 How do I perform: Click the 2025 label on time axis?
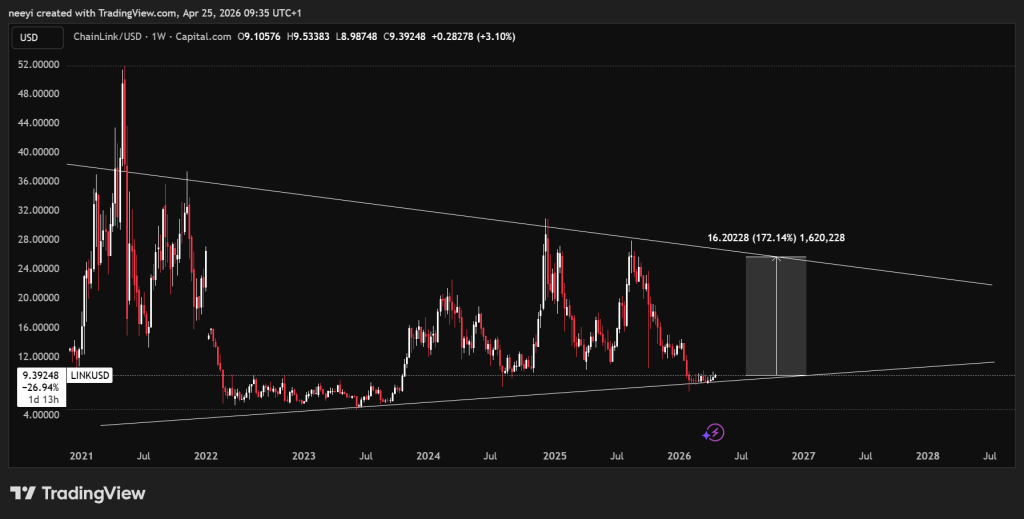(x=555, y=456)
